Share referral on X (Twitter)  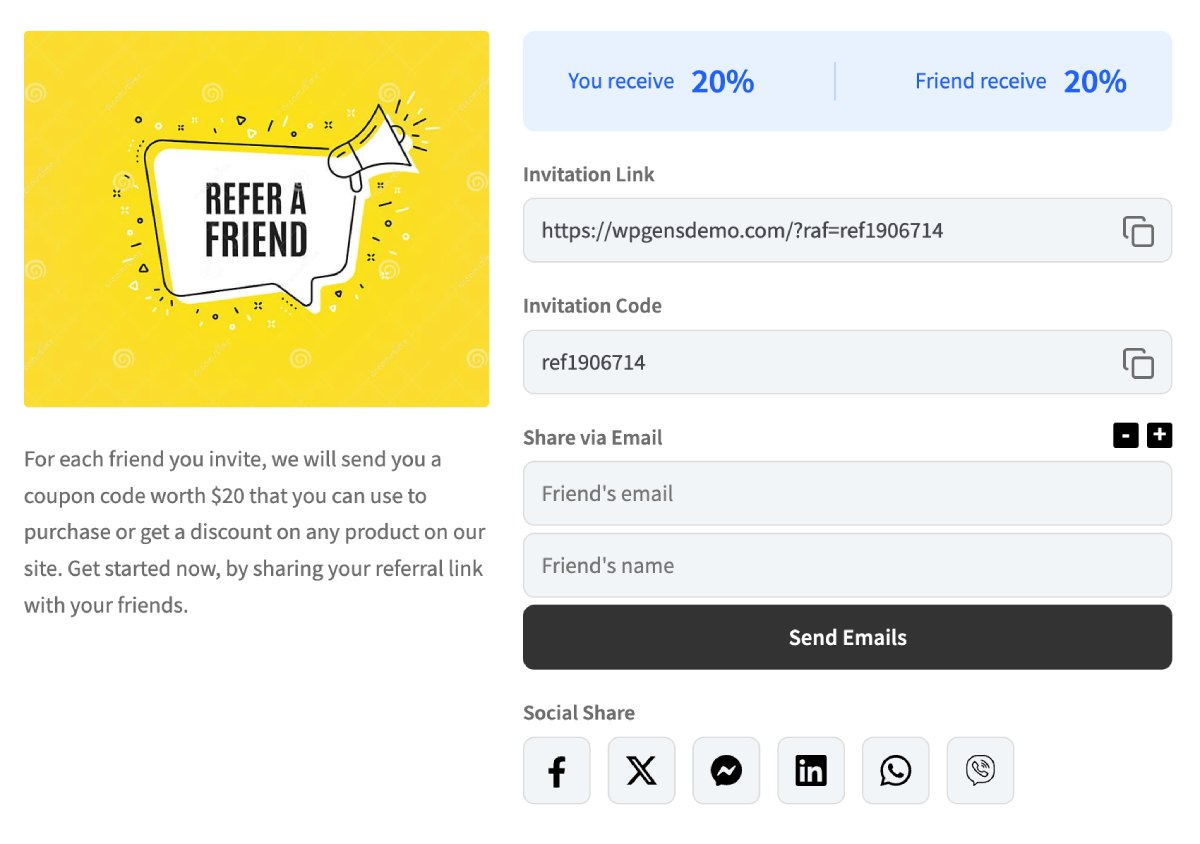point(641,771)
